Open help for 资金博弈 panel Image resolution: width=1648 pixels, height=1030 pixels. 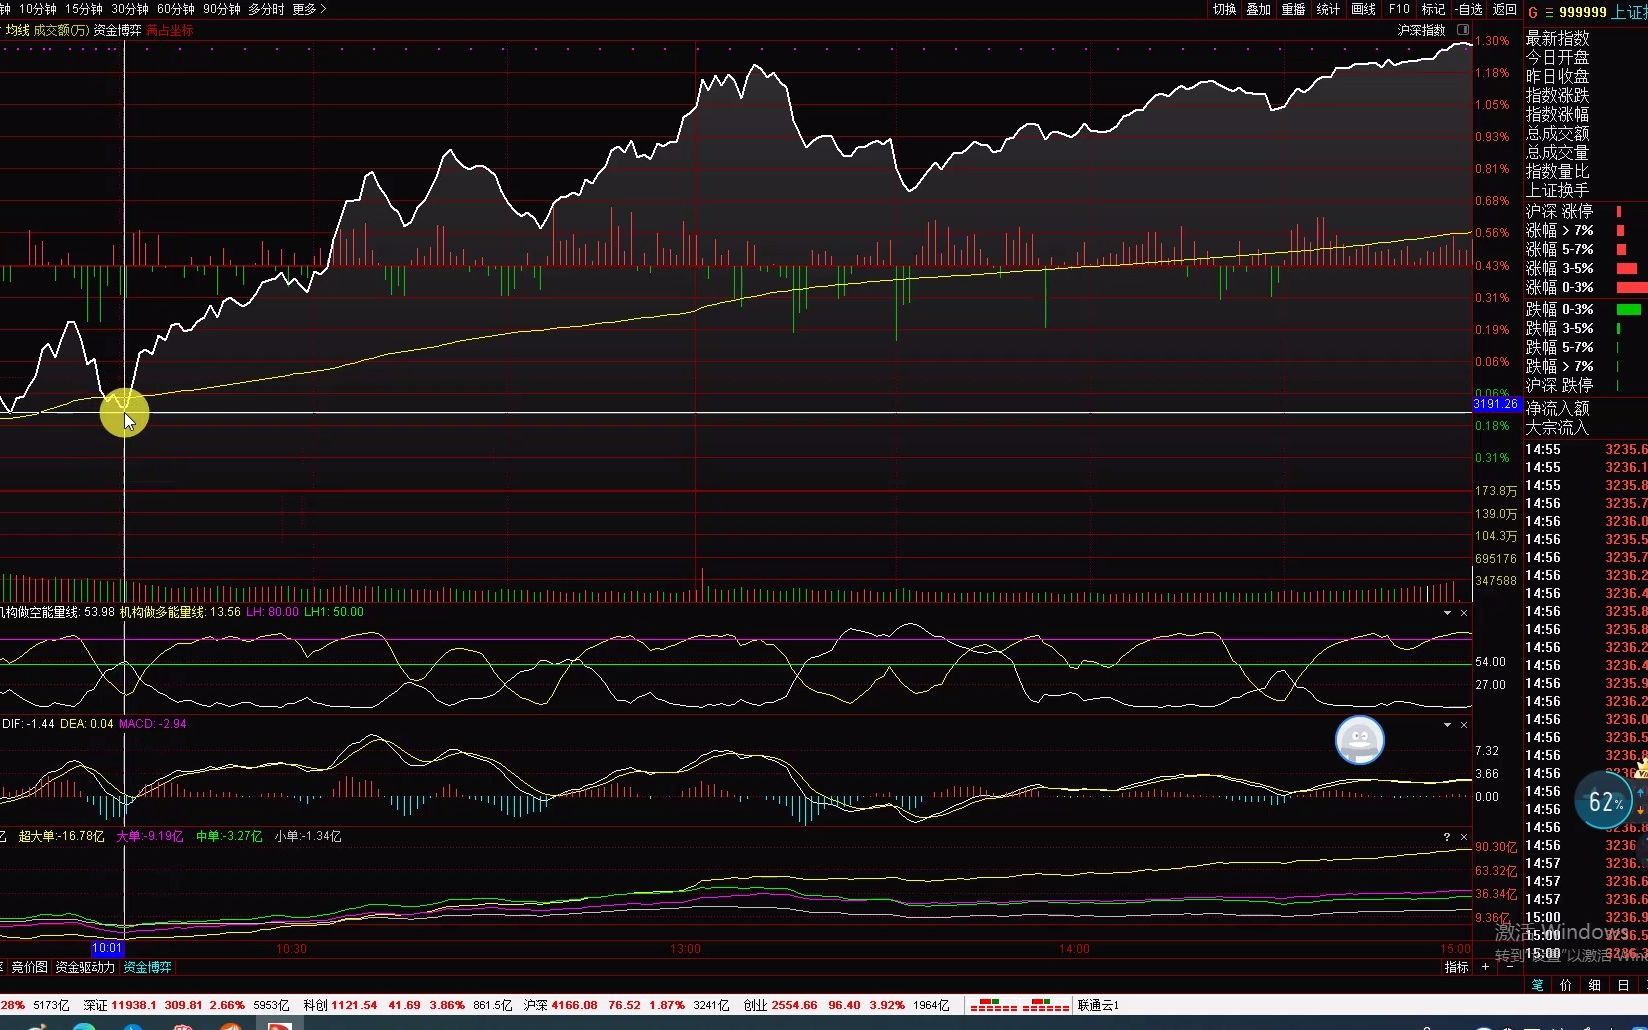coord(1447,836)
